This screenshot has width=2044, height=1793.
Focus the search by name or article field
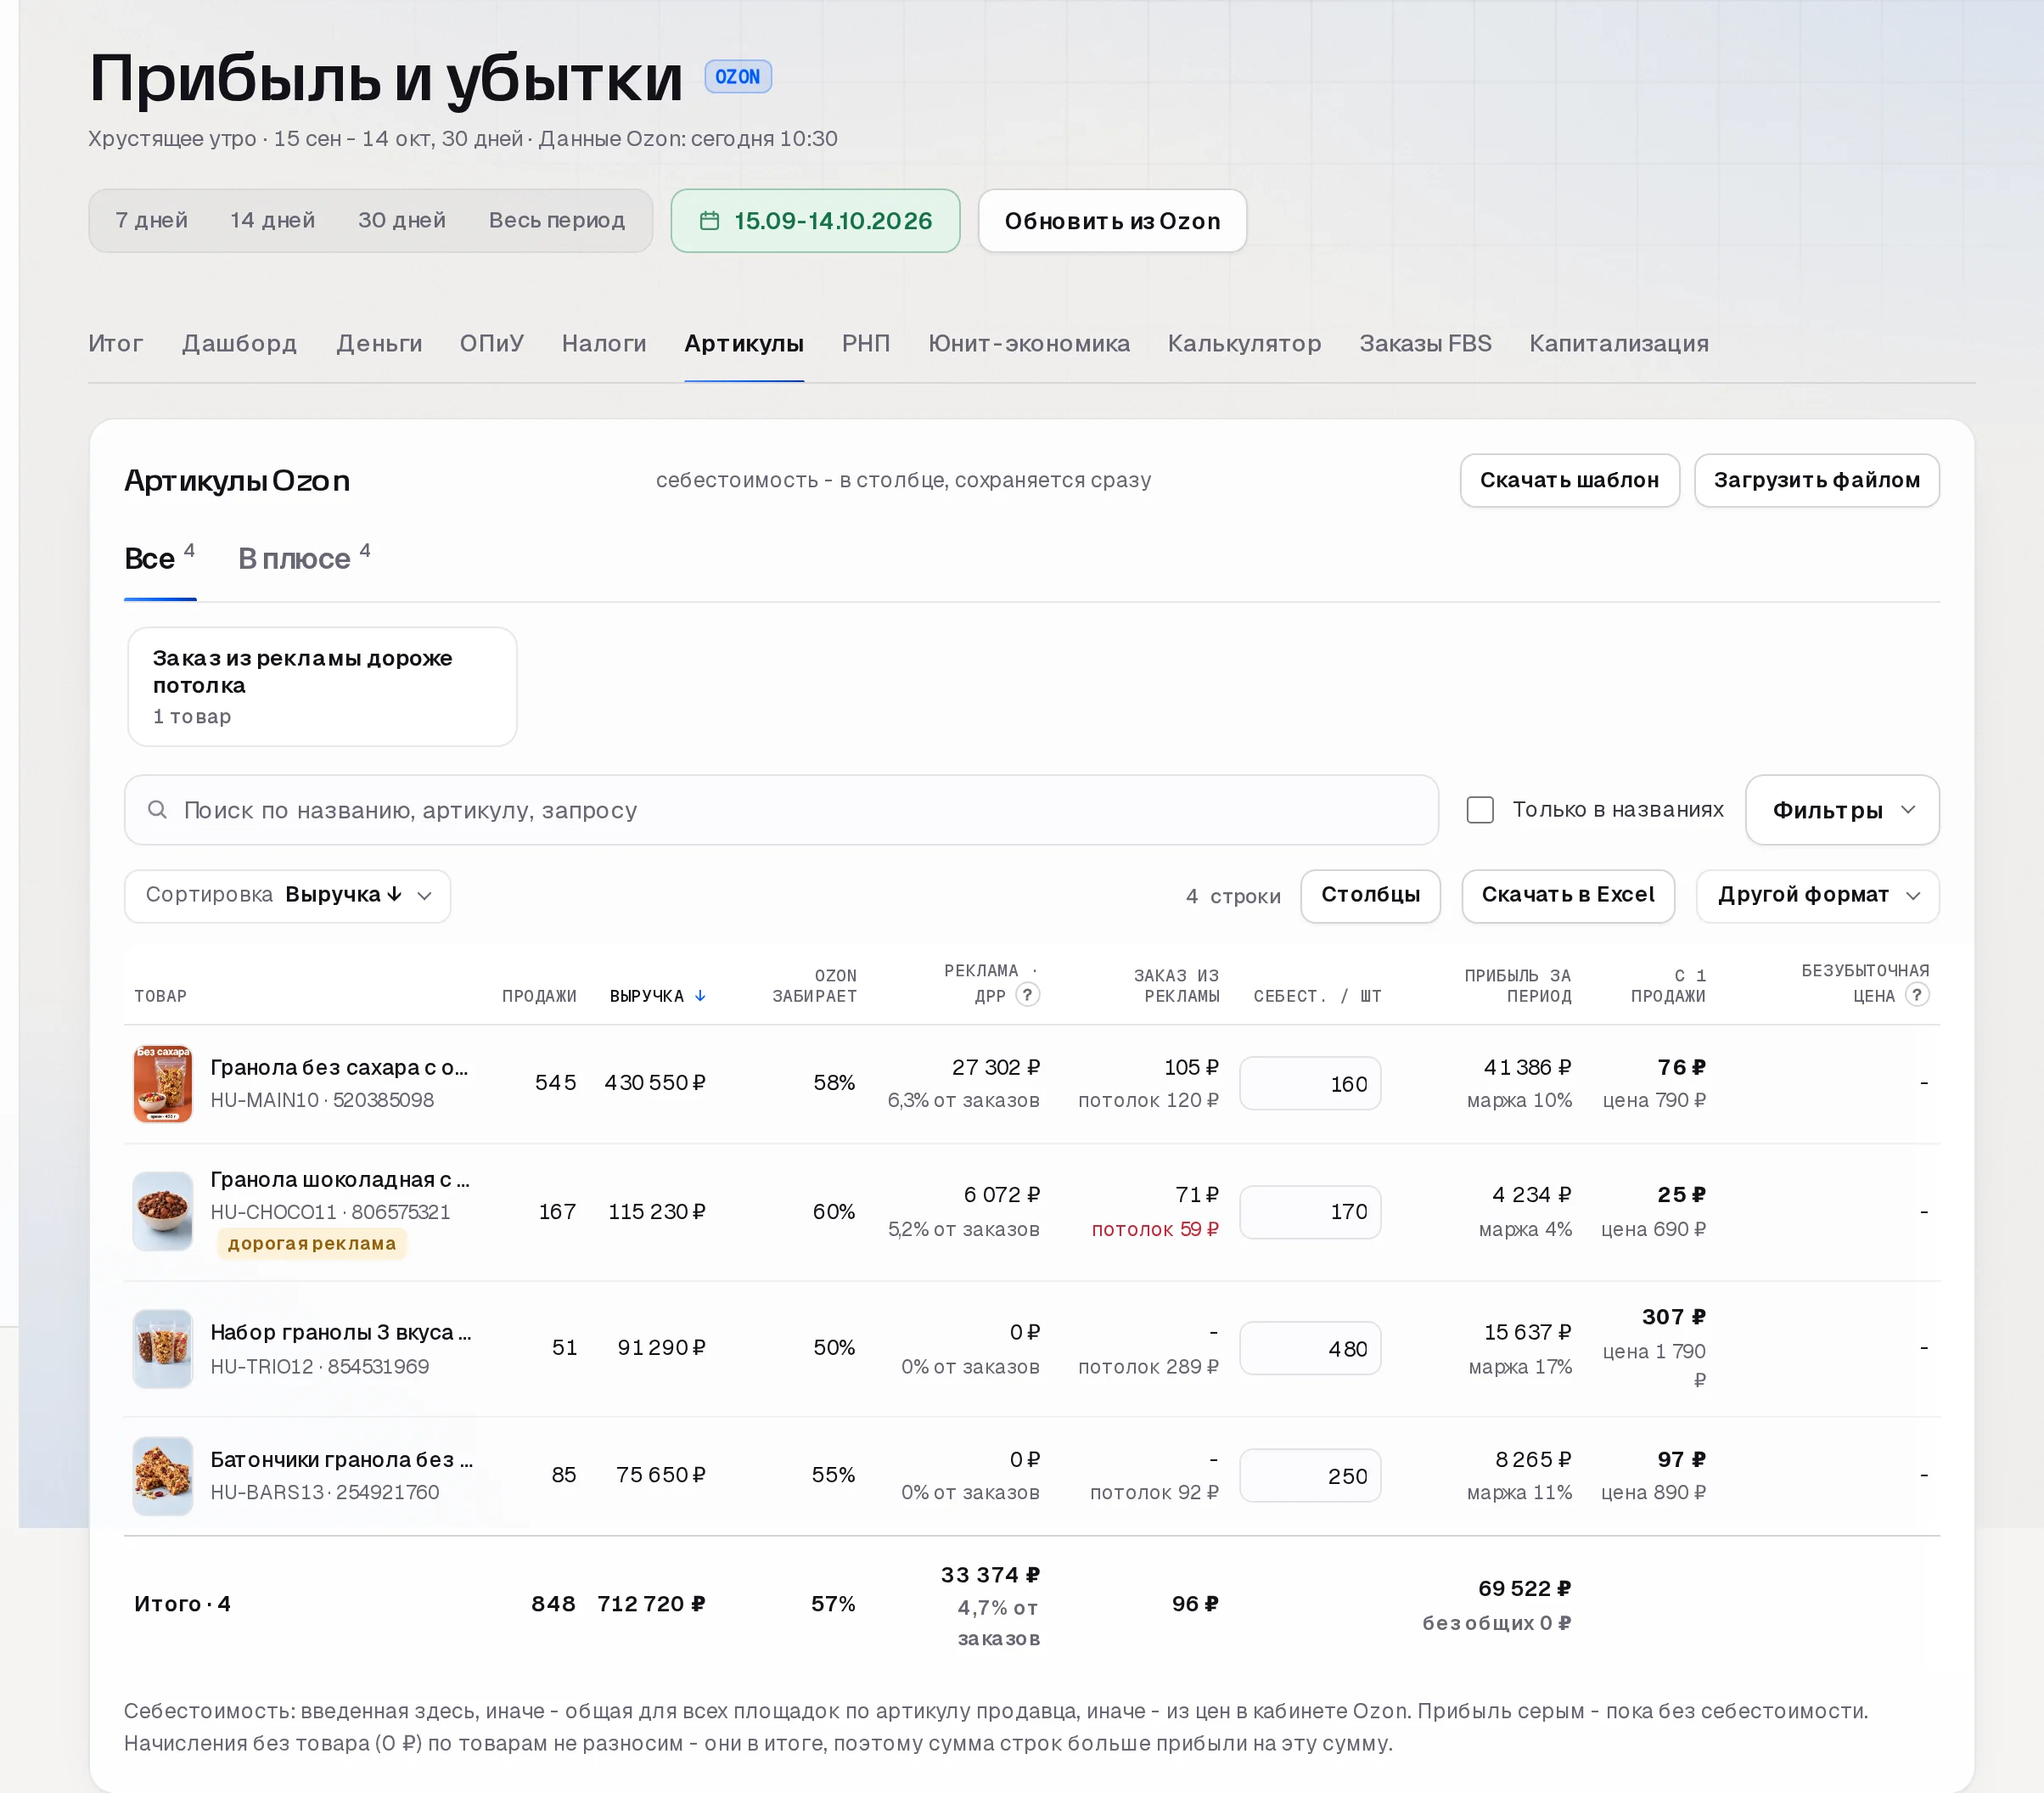780,809
